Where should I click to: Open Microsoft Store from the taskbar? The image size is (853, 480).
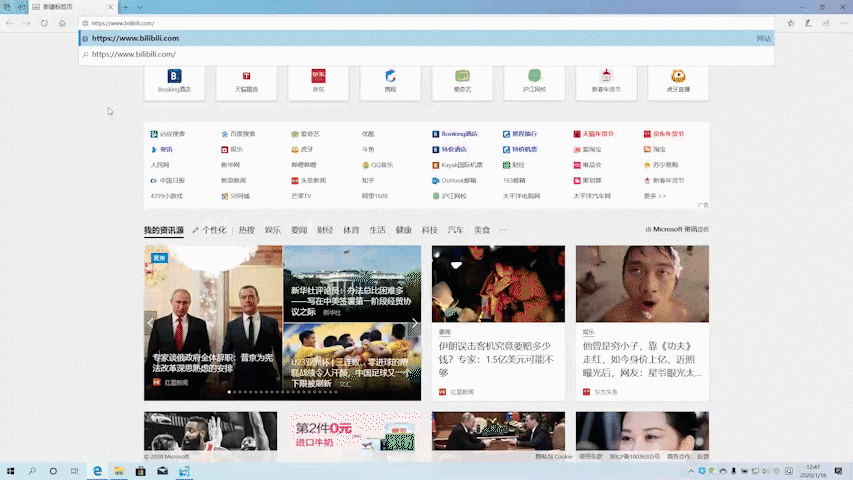(140, 471)
